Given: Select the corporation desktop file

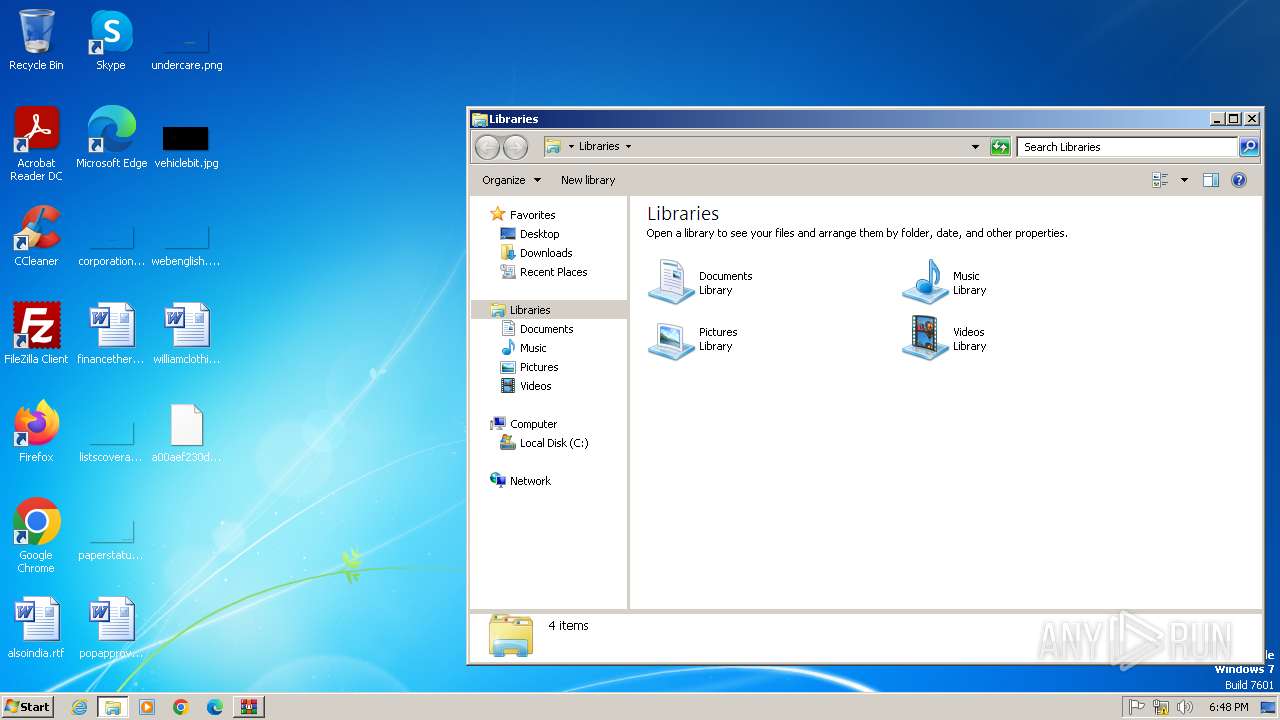Looking at the screenshot, I should 111,245.
